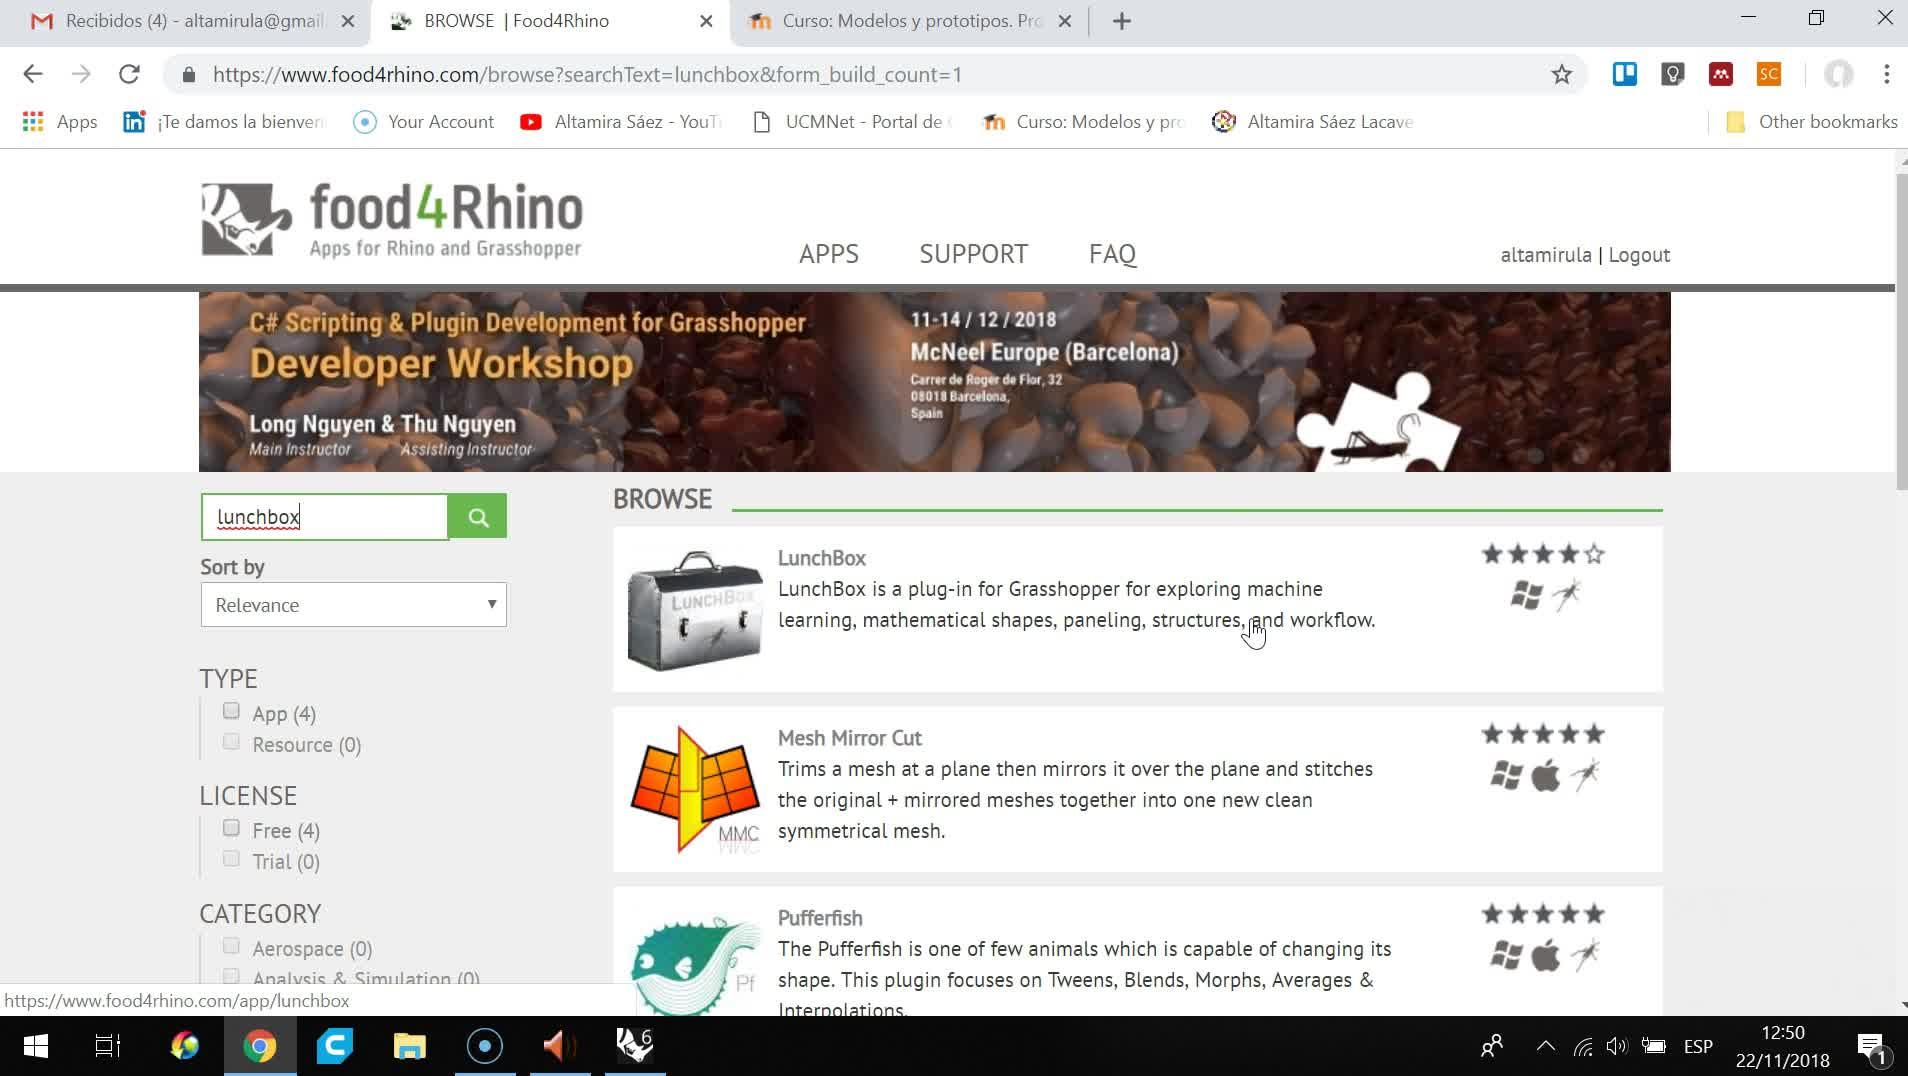This screenshot has height=1076, width=1908.
Task: Open the APPS menu
Action: point(829,254)
